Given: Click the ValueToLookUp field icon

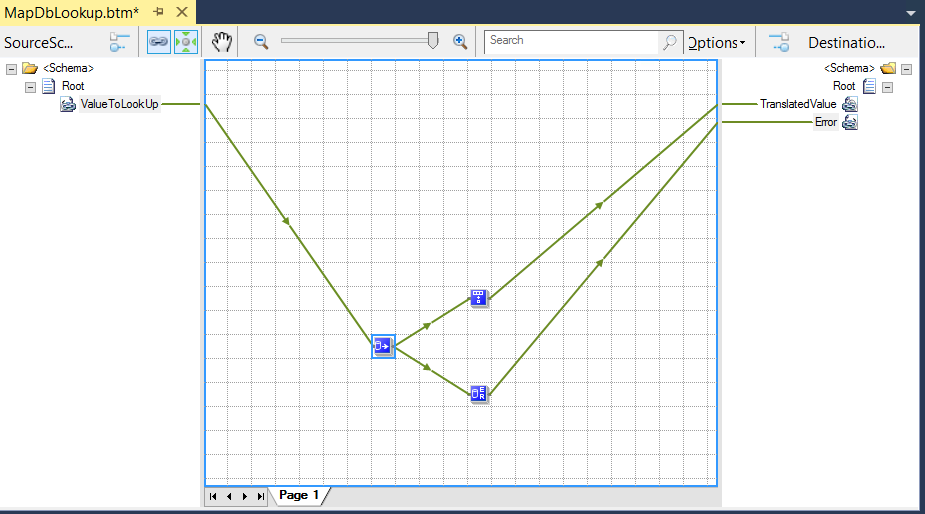Looking at the screenshot, I should [68, 105].
